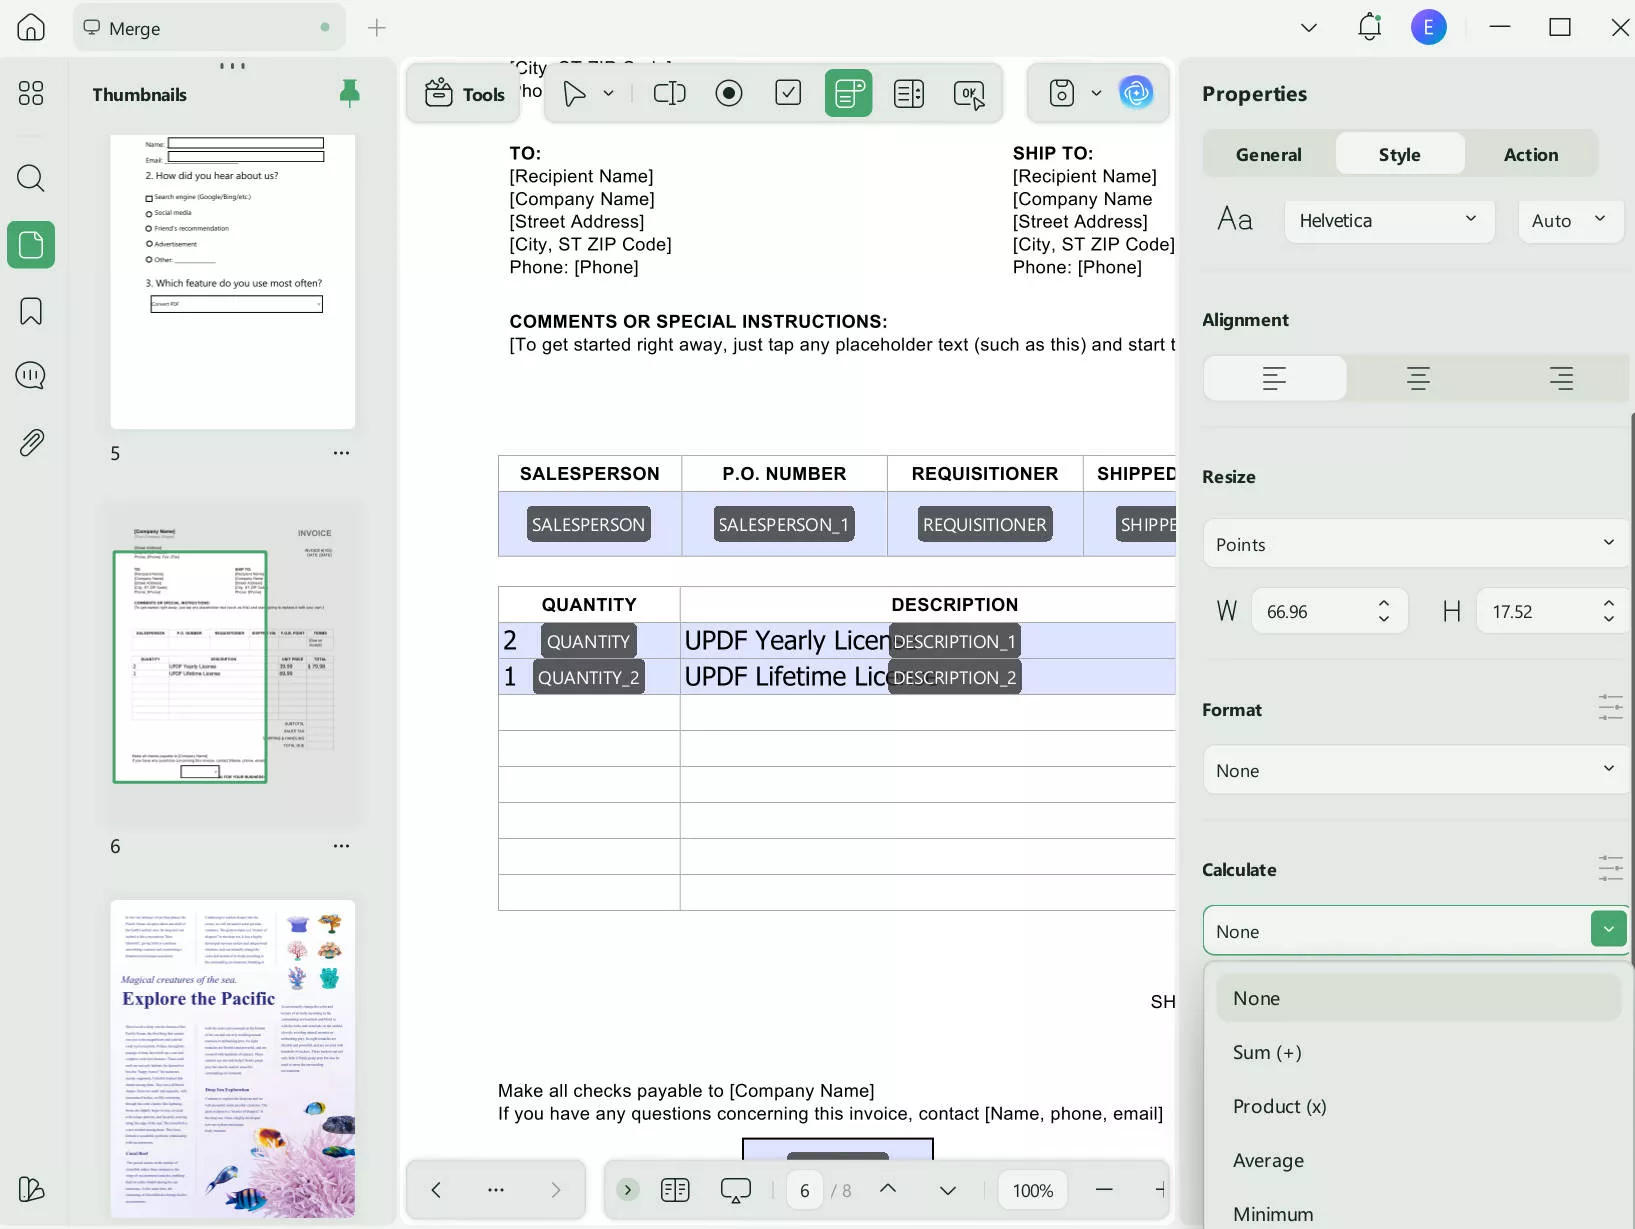Select the List Box form tool
1635x1229 pixels.
click(x=908, y=94)
